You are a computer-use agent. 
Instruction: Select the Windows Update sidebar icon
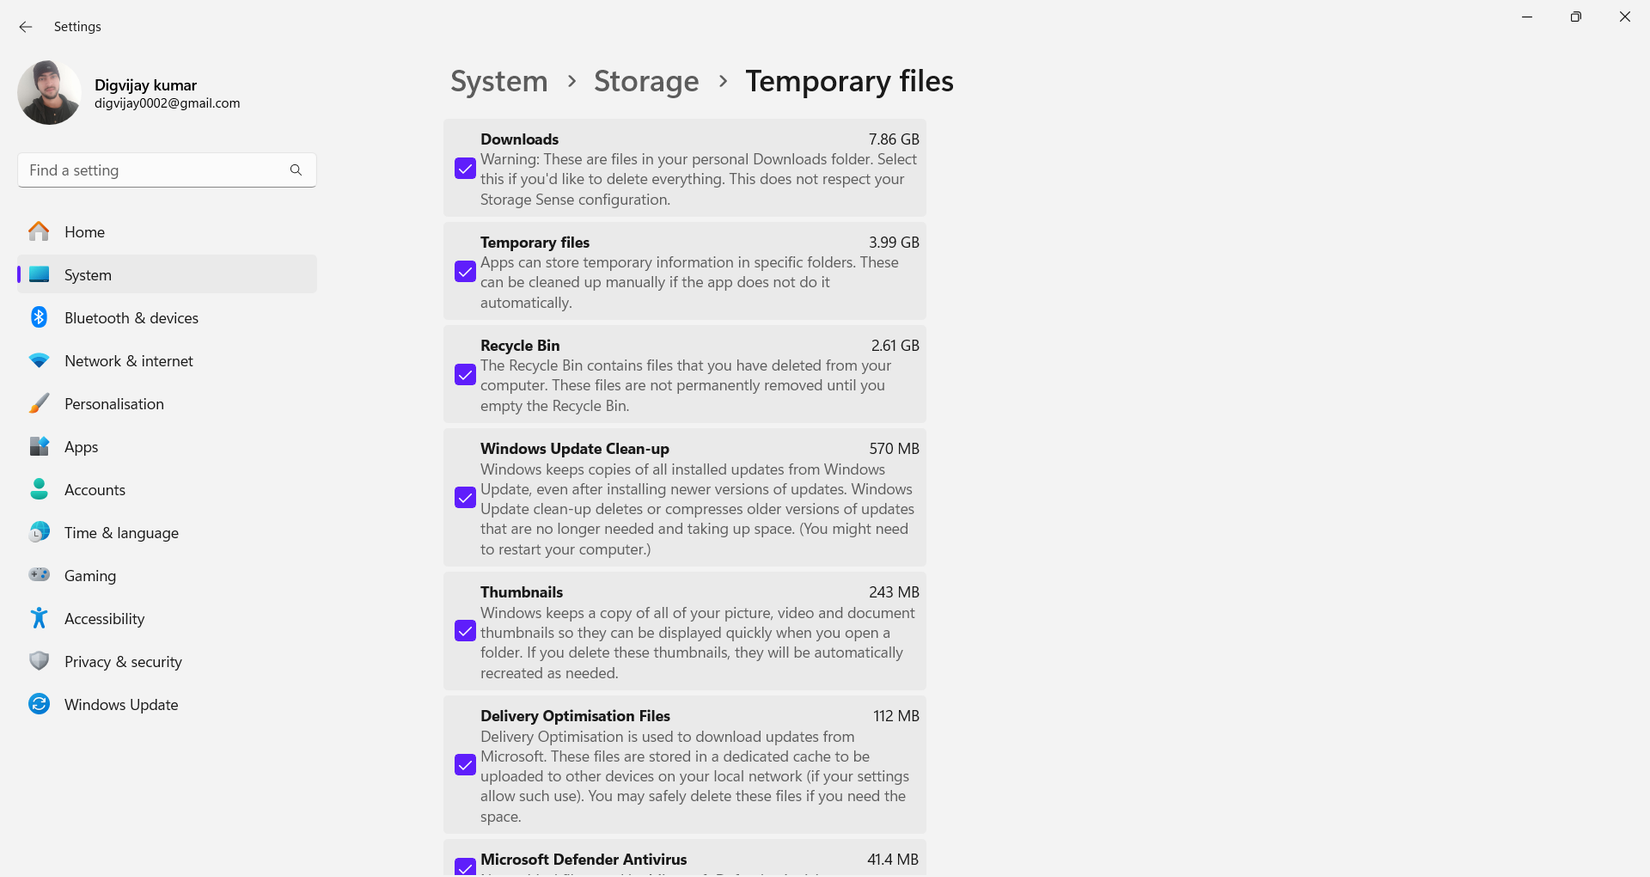(38, 704)
